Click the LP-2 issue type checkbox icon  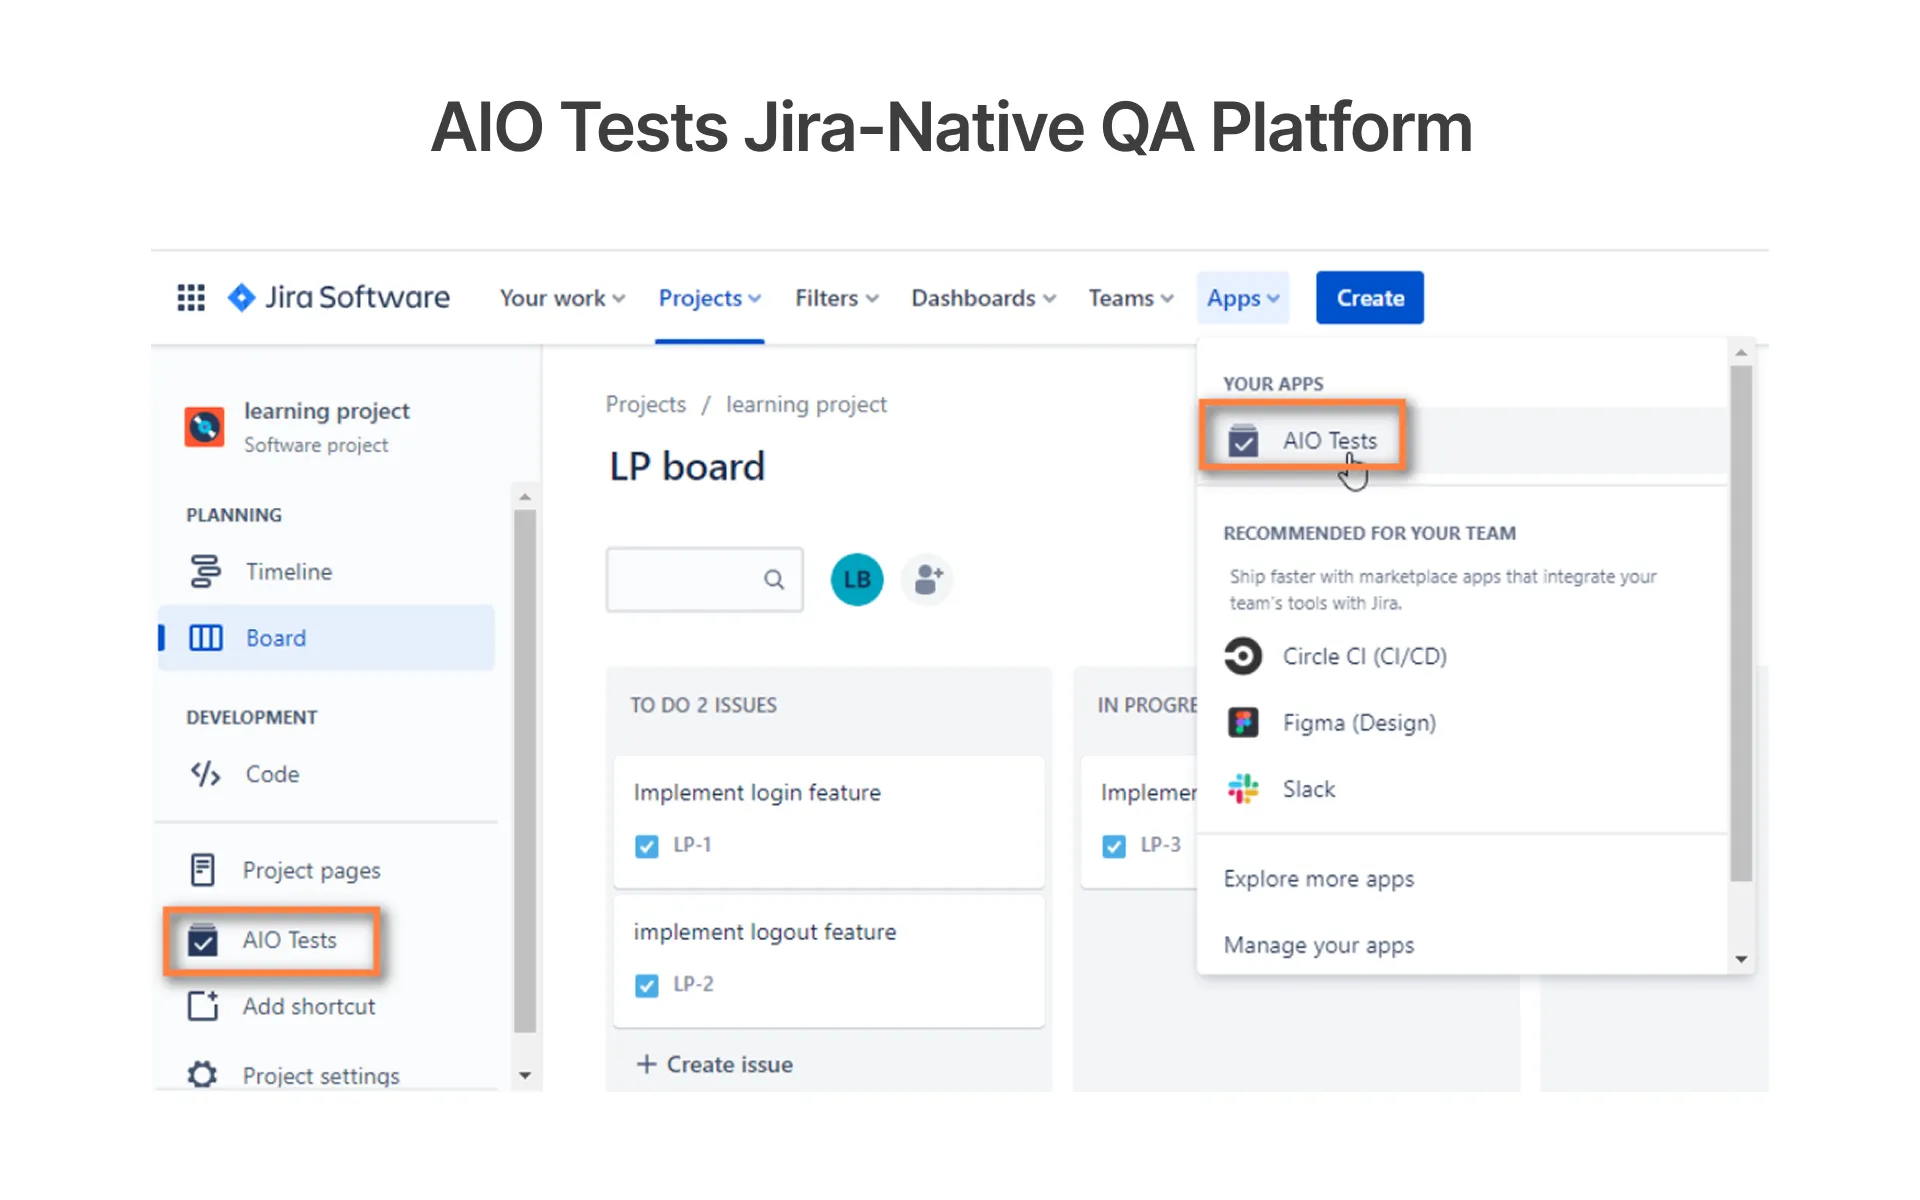[x=647, y=986]
